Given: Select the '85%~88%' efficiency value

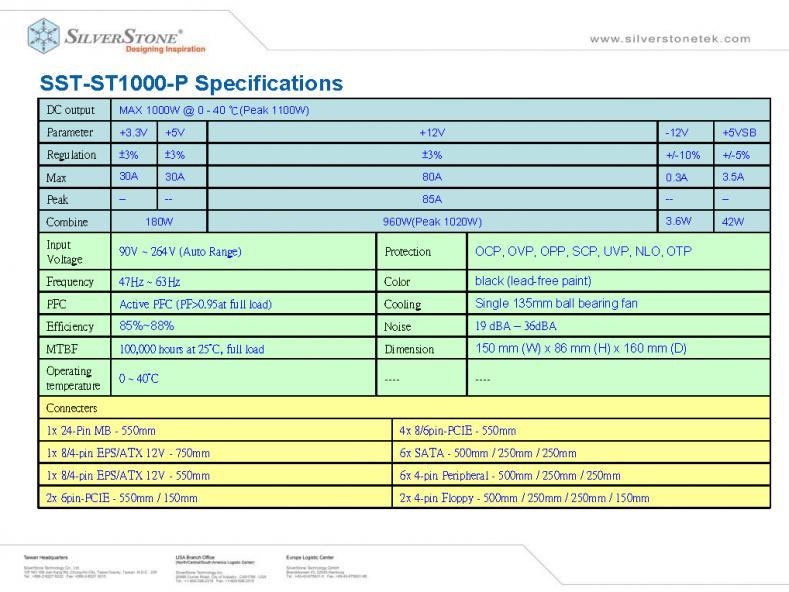Looking at the screenshot, I should coord(146,326).
